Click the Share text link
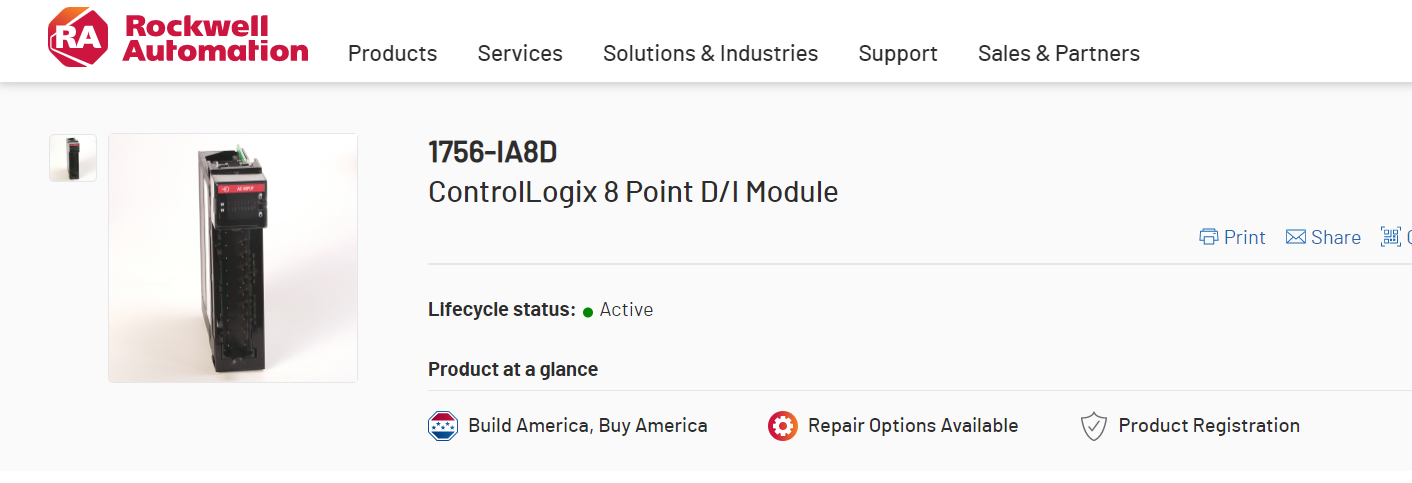Viewport: 1412px width, 483px height. point(1336,237)
